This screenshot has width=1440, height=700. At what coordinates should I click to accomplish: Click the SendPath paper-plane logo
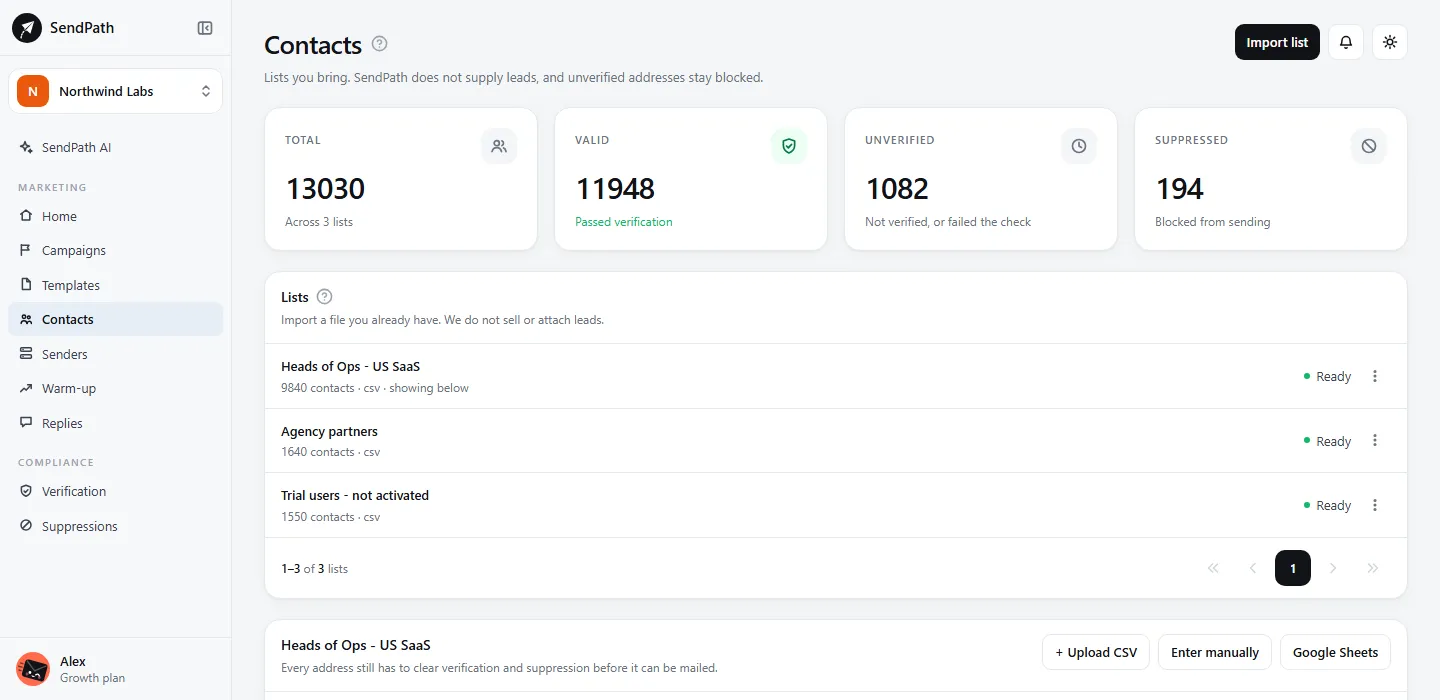click(x=27, y=28)
